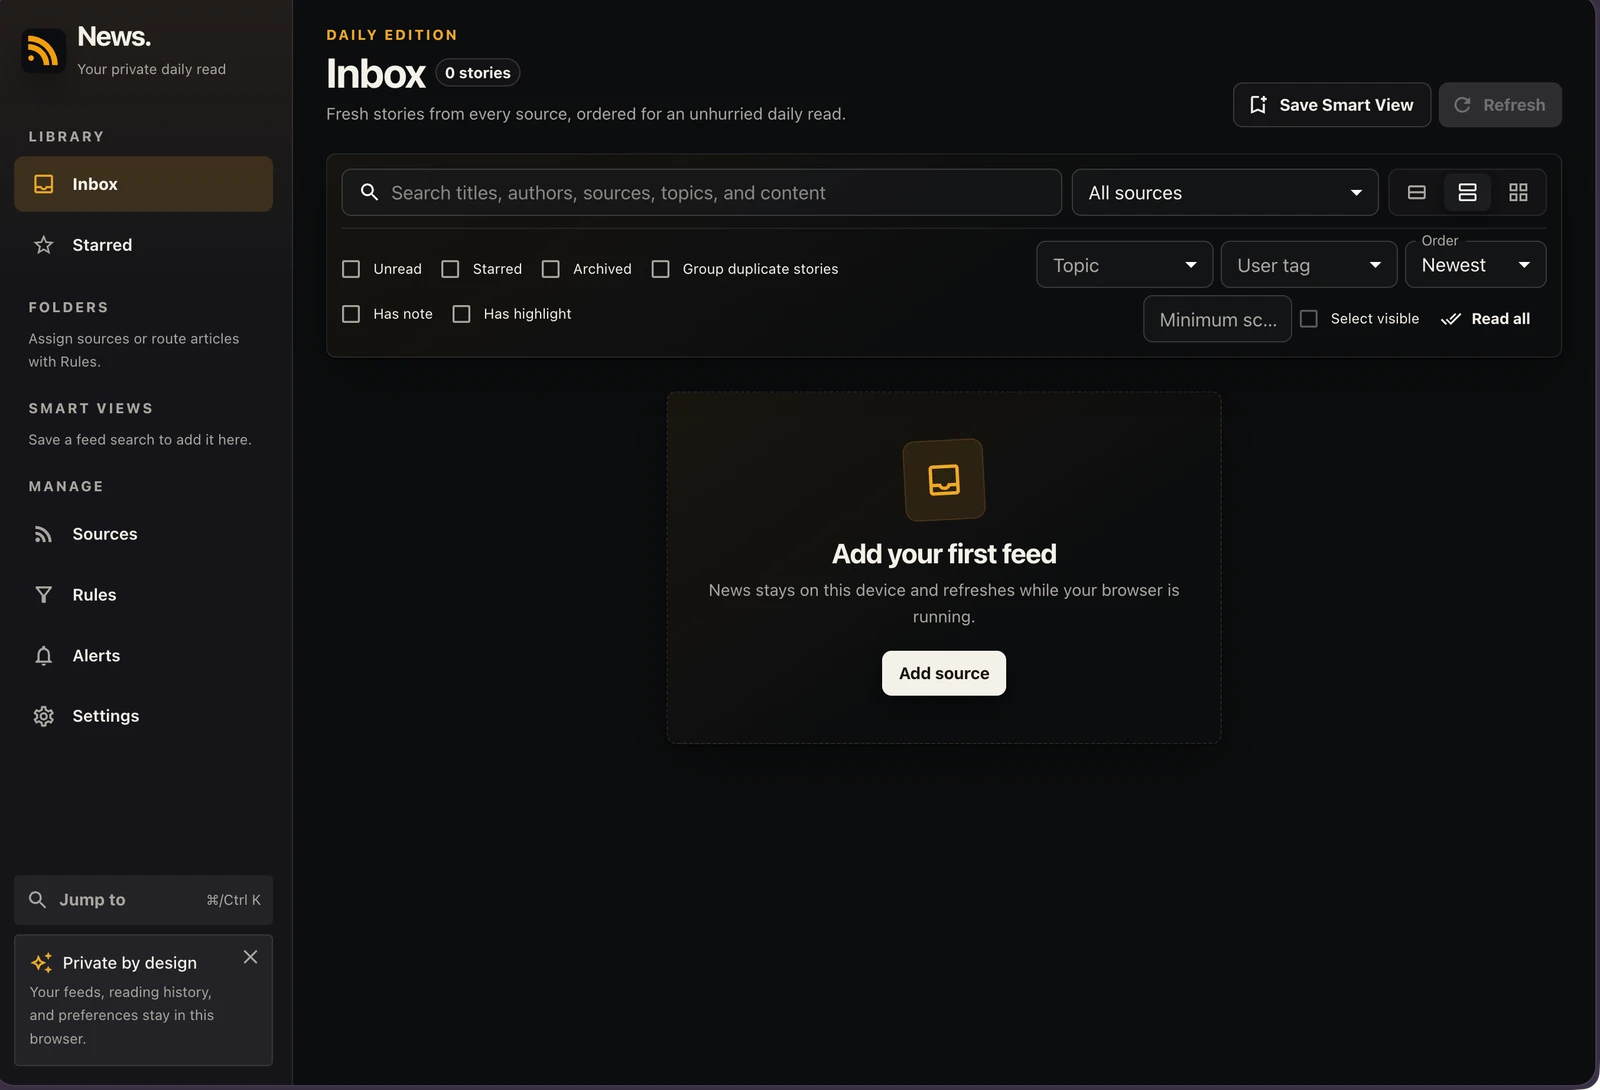Expand the Topic dropdown
Screen dimensions: 1600x1090
1124,265
